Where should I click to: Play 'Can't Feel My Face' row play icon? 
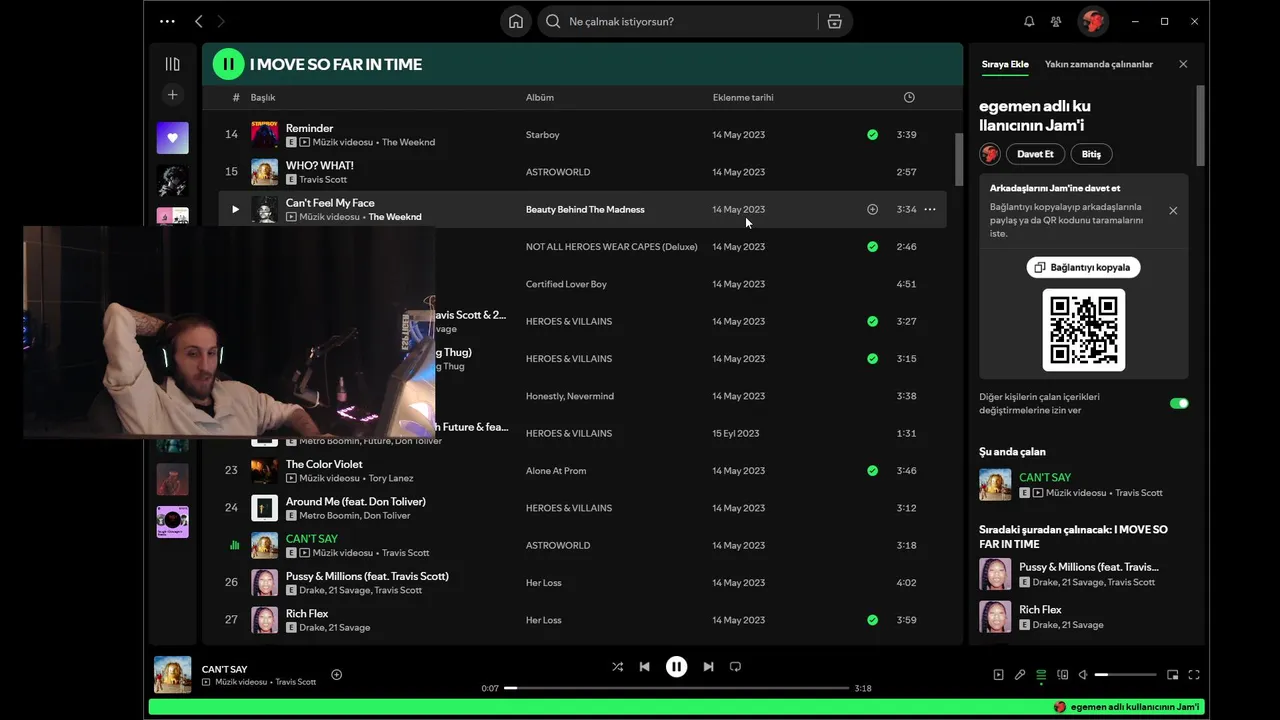(235, 209)
